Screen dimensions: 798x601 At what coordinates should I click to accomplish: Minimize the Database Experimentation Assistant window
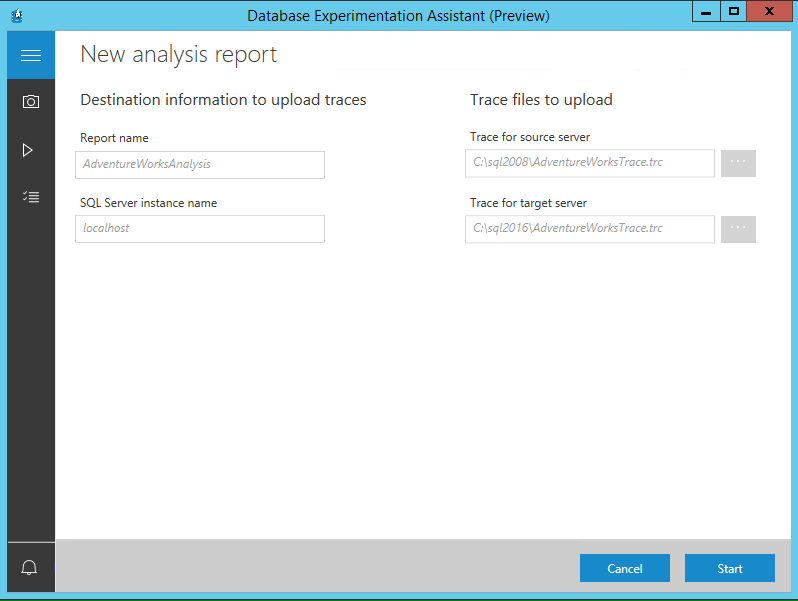click(x=705, y=11)
